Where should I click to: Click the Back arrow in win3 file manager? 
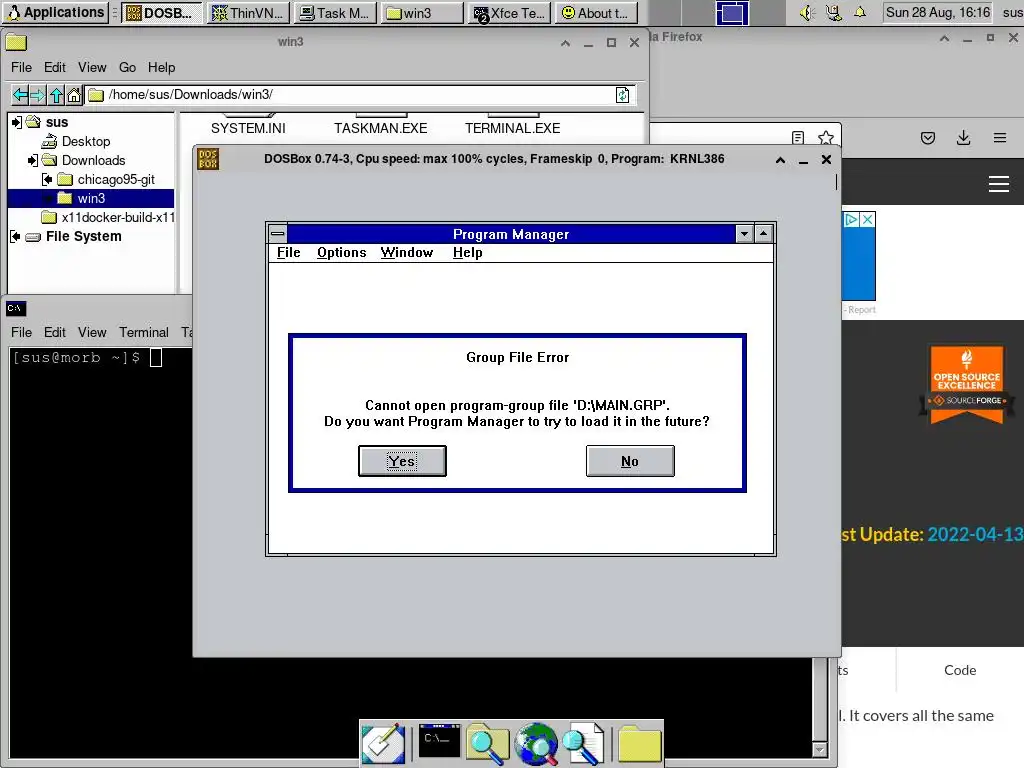pyautogui.click(x=20, y=95)
